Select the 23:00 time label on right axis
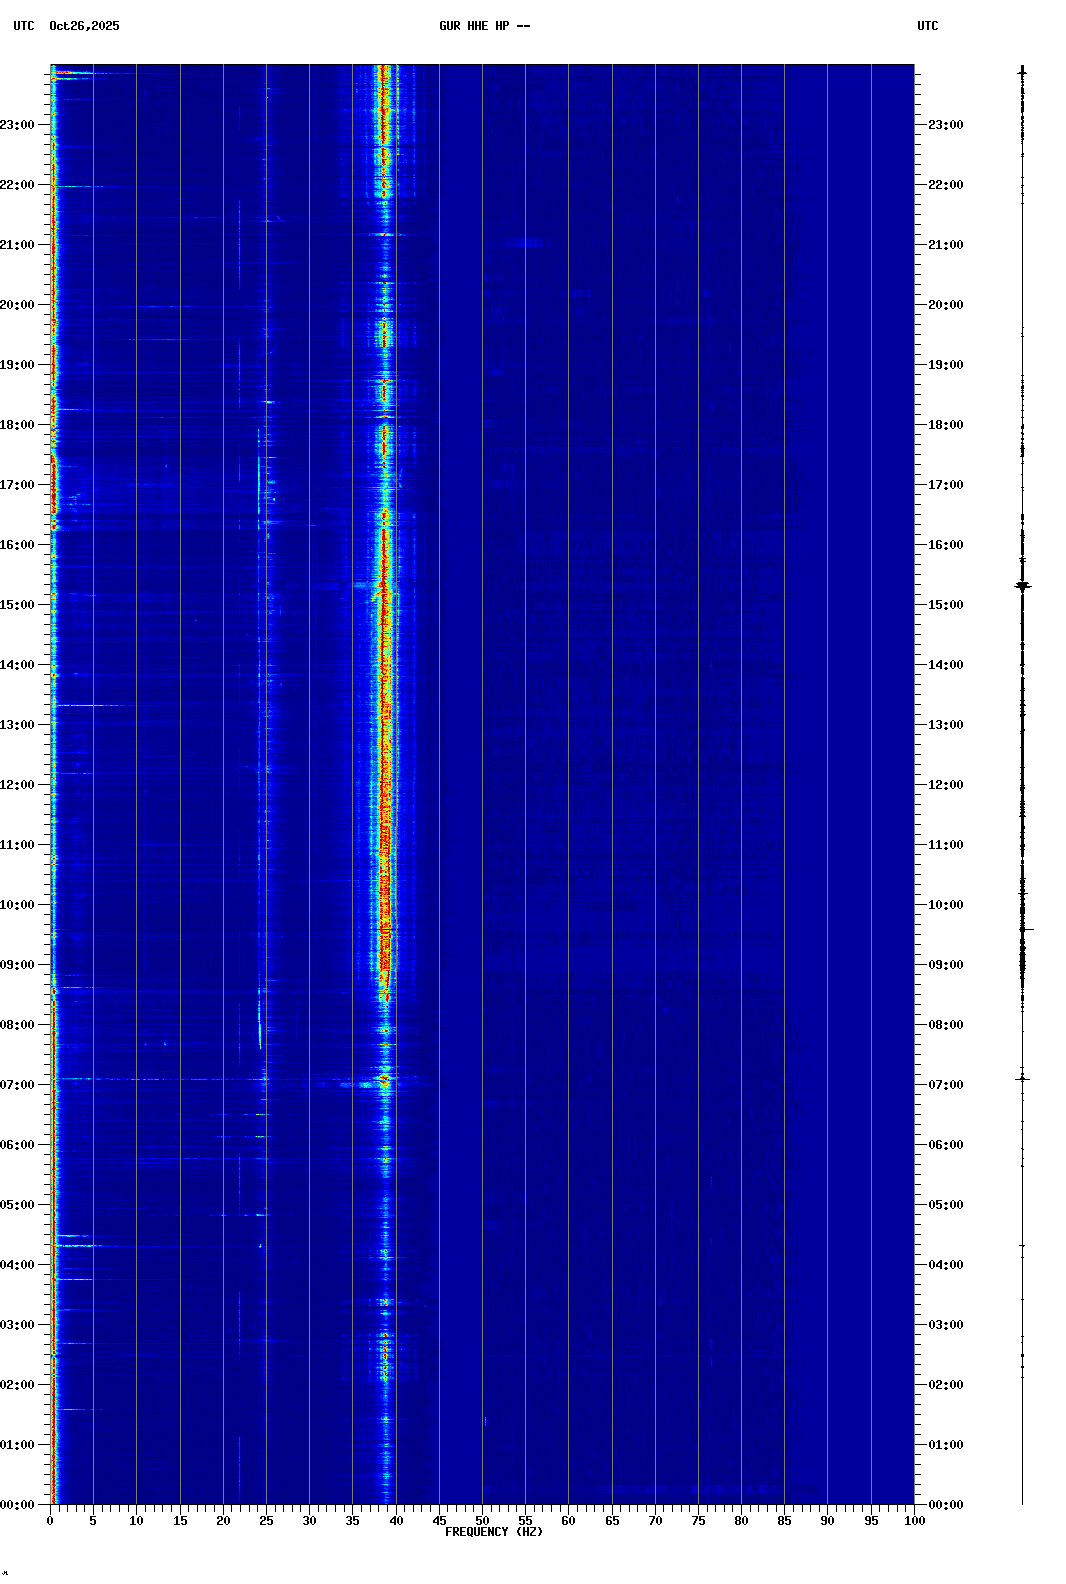This screenshot has height=1584, width=1066. pyautogui.click(x=945, y=125)
